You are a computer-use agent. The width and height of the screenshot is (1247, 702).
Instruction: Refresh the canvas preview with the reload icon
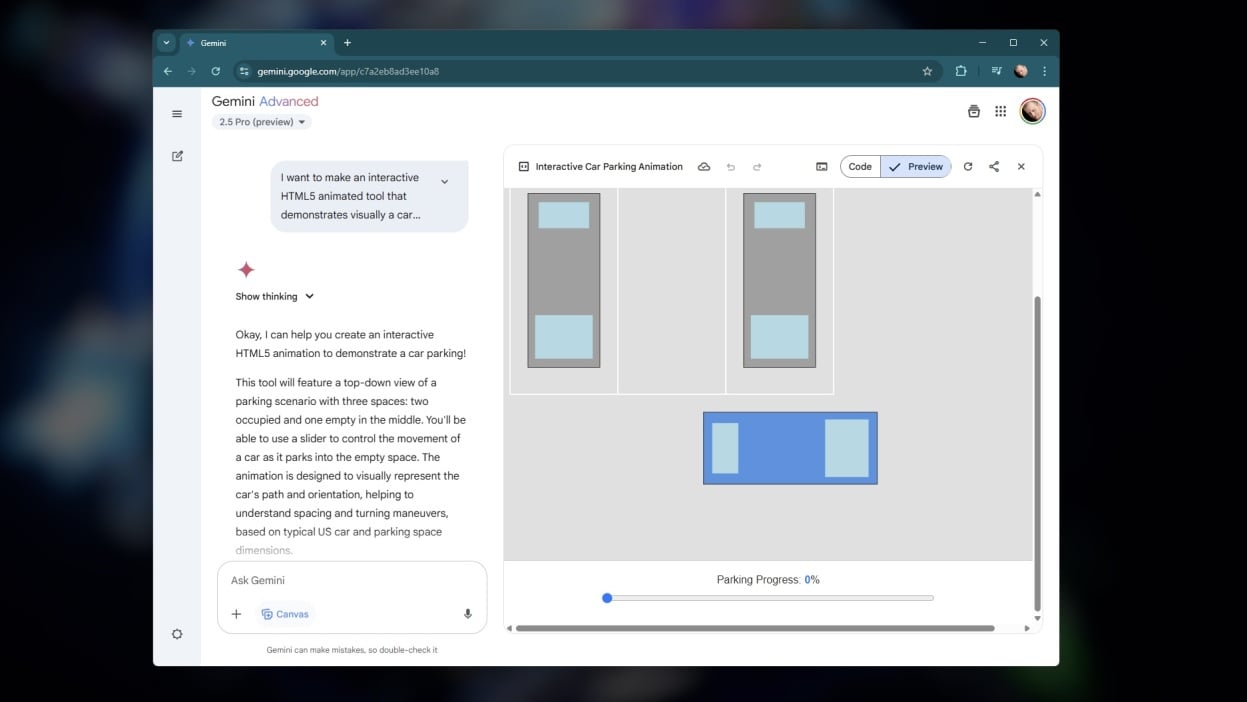point(968,167)
